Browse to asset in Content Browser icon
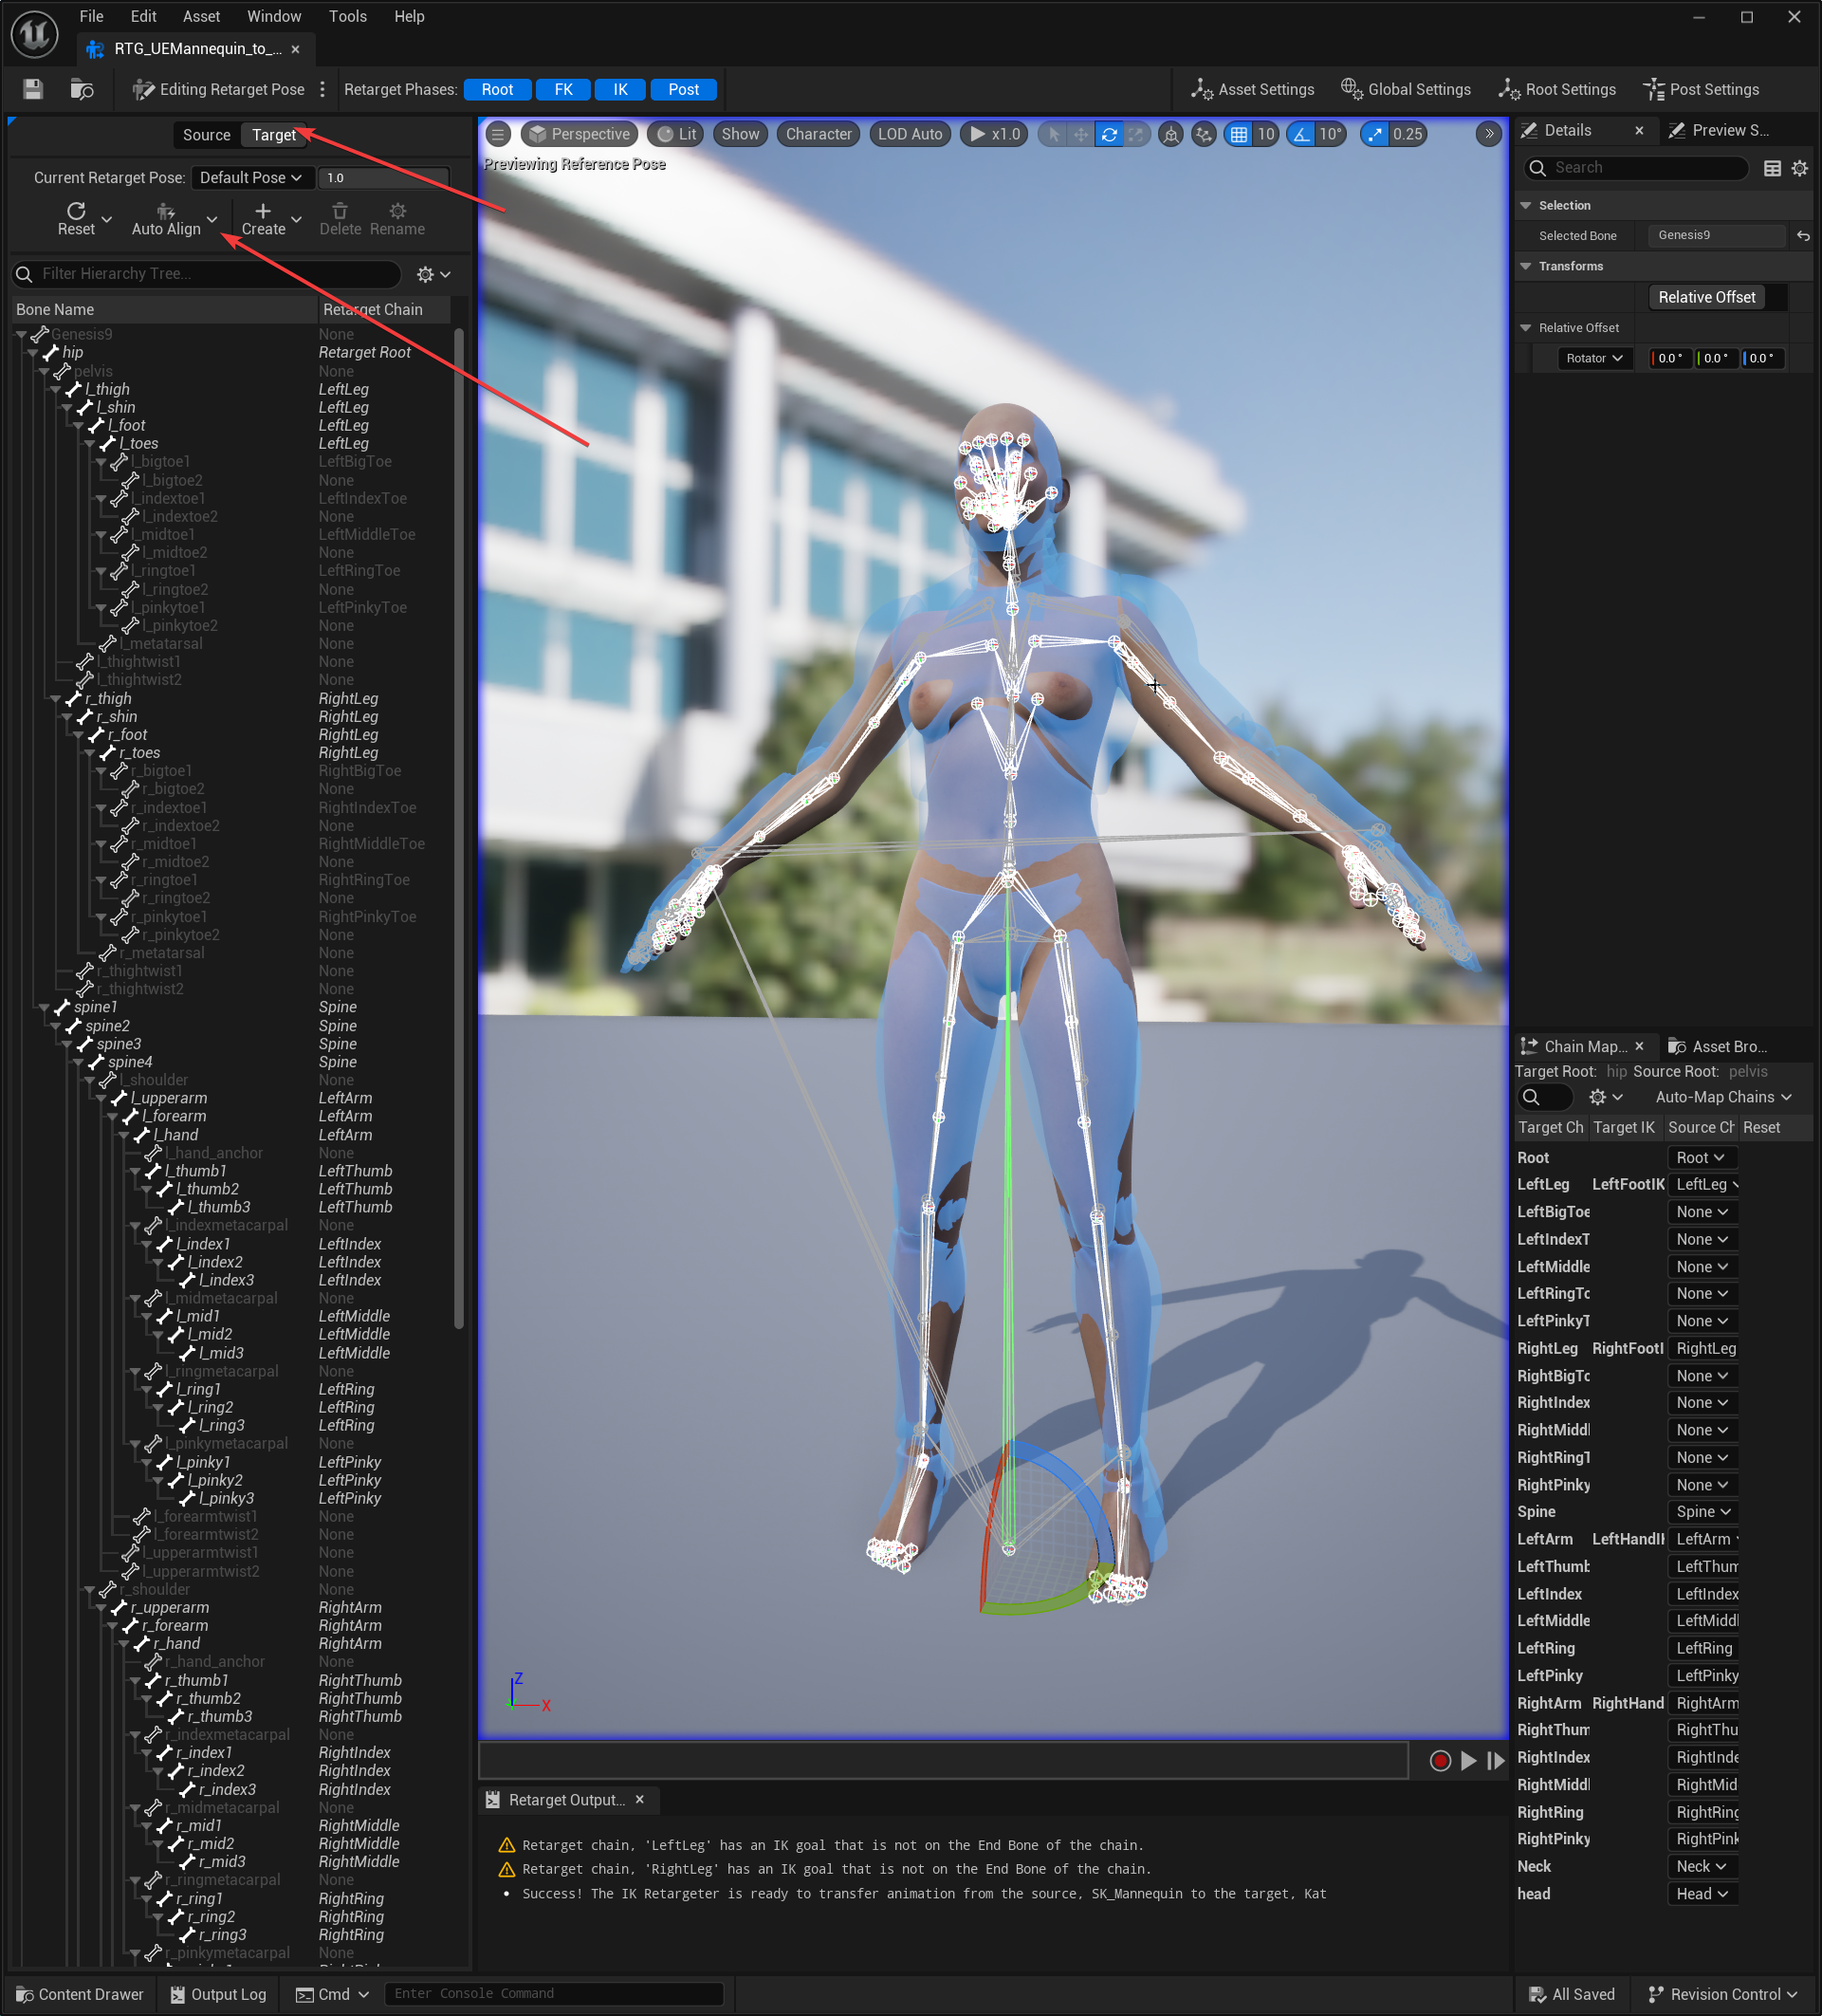This screenshot has width=1822, height=2016. (x=82, y=90)
